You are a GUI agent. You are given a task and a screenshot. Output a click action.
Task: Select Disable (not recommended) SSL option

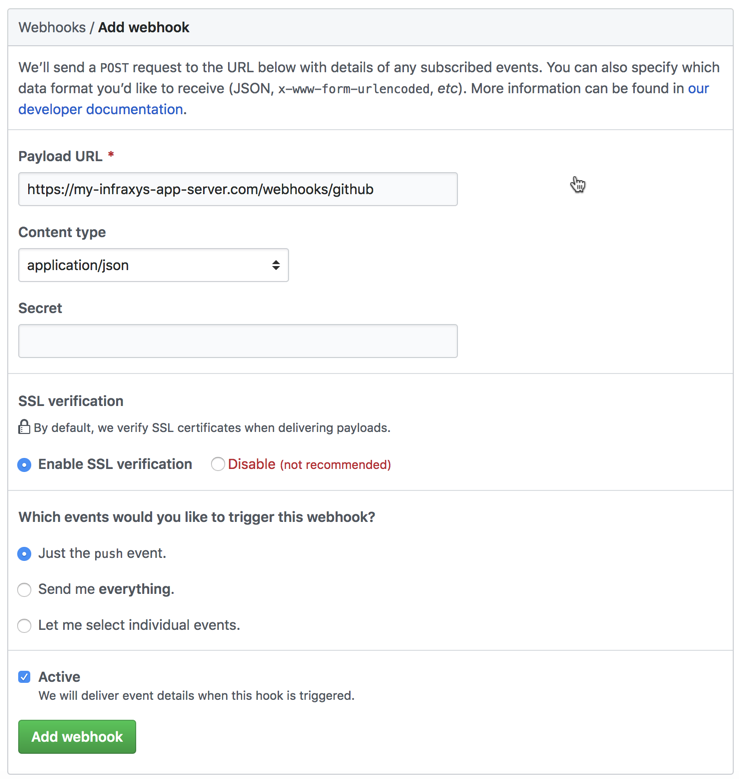[218, 464]
